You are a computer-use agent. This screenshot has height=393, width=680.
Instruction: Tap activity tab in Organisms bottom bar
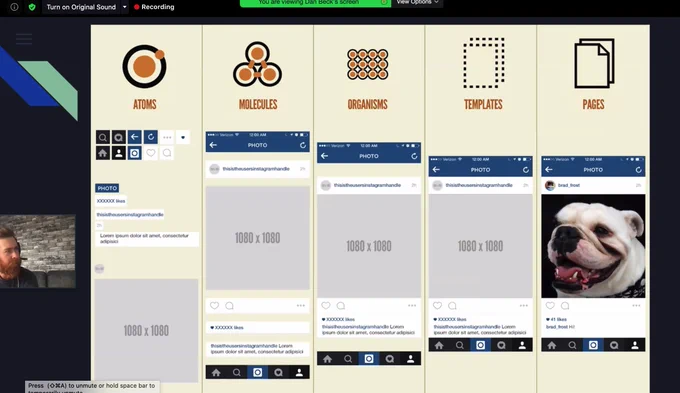tap(389, 359)
